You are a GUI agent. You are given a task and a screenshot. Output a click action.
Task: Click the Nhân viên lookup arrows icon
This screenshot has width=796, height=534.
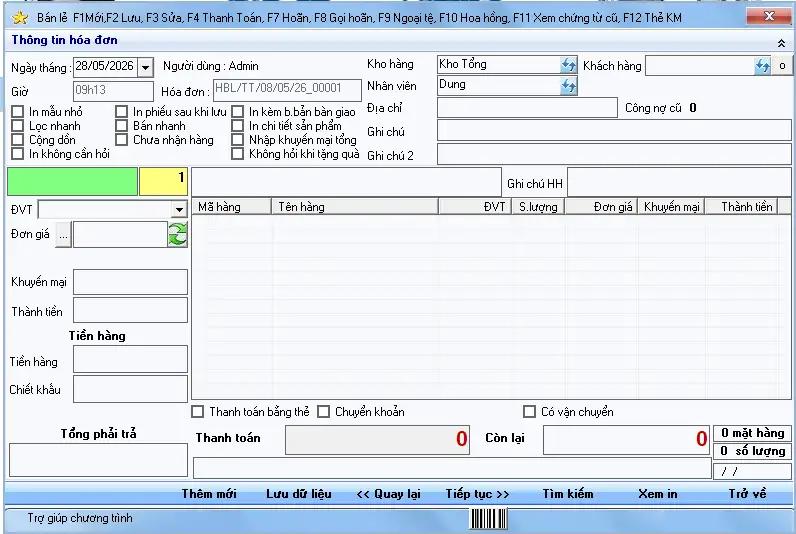tap(568, 86)
